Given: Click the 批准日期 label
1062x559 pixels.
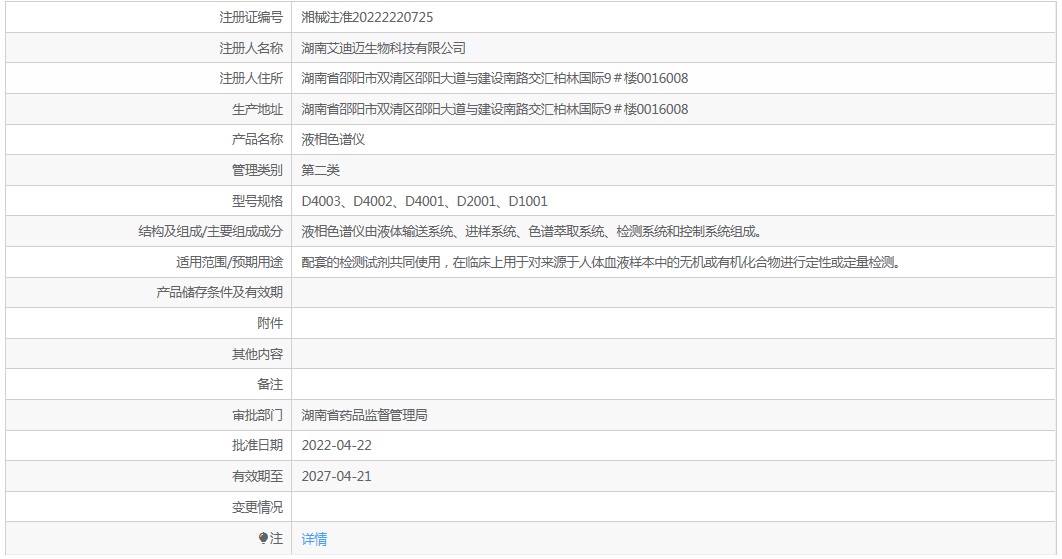Looking at the screenshot, I should point(257,445).
